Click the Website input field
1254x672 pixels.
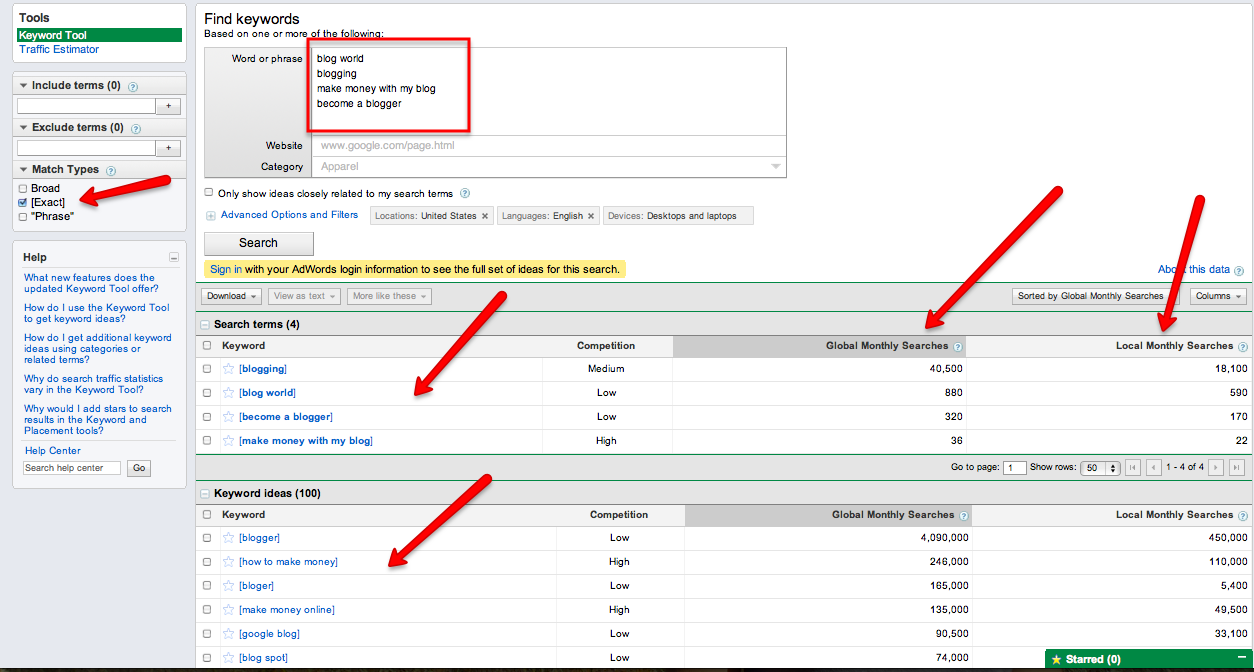pos(548,146)
